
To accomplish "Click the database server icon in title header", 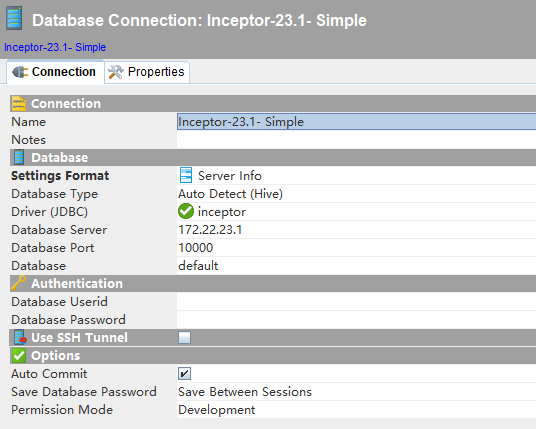I will pos(14,18).
